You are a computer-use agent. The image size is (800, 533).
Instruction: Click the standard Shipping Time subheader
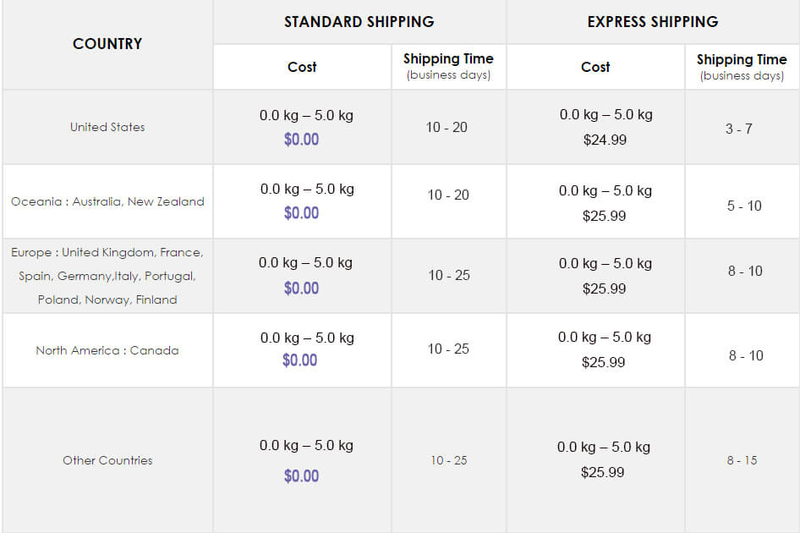pos(448,66)
